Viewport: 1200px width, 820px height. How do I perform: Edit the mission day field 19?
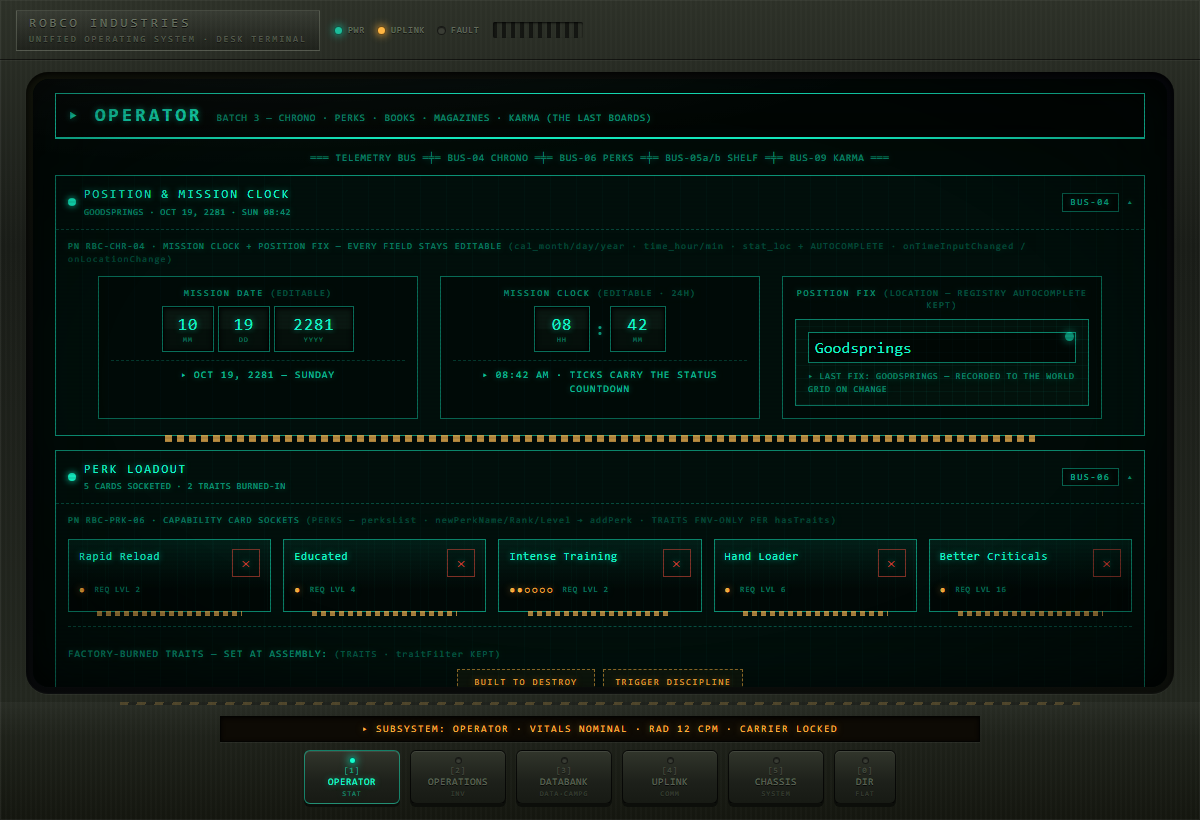point(244,329)
